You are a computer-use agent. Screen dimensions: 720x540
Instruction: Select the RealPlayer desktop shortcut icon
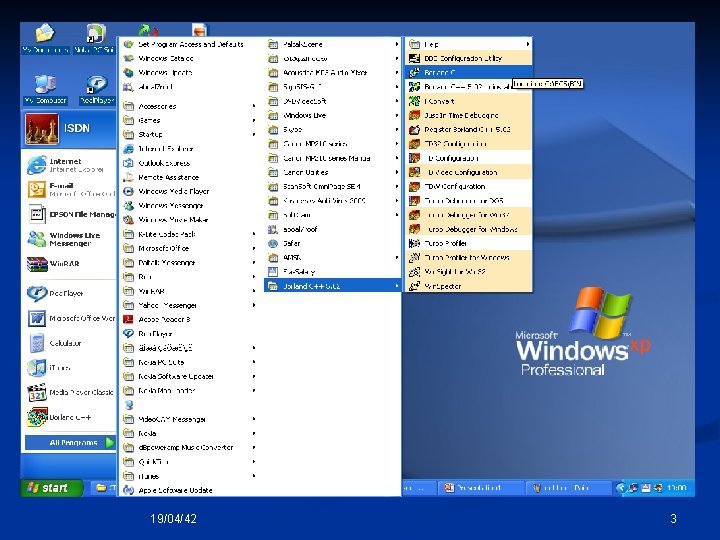[97, 90]
